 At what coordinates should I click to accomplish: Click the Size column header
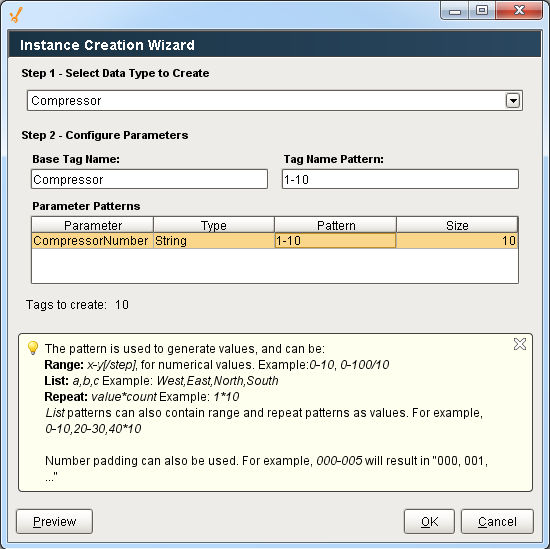(457, 225)
